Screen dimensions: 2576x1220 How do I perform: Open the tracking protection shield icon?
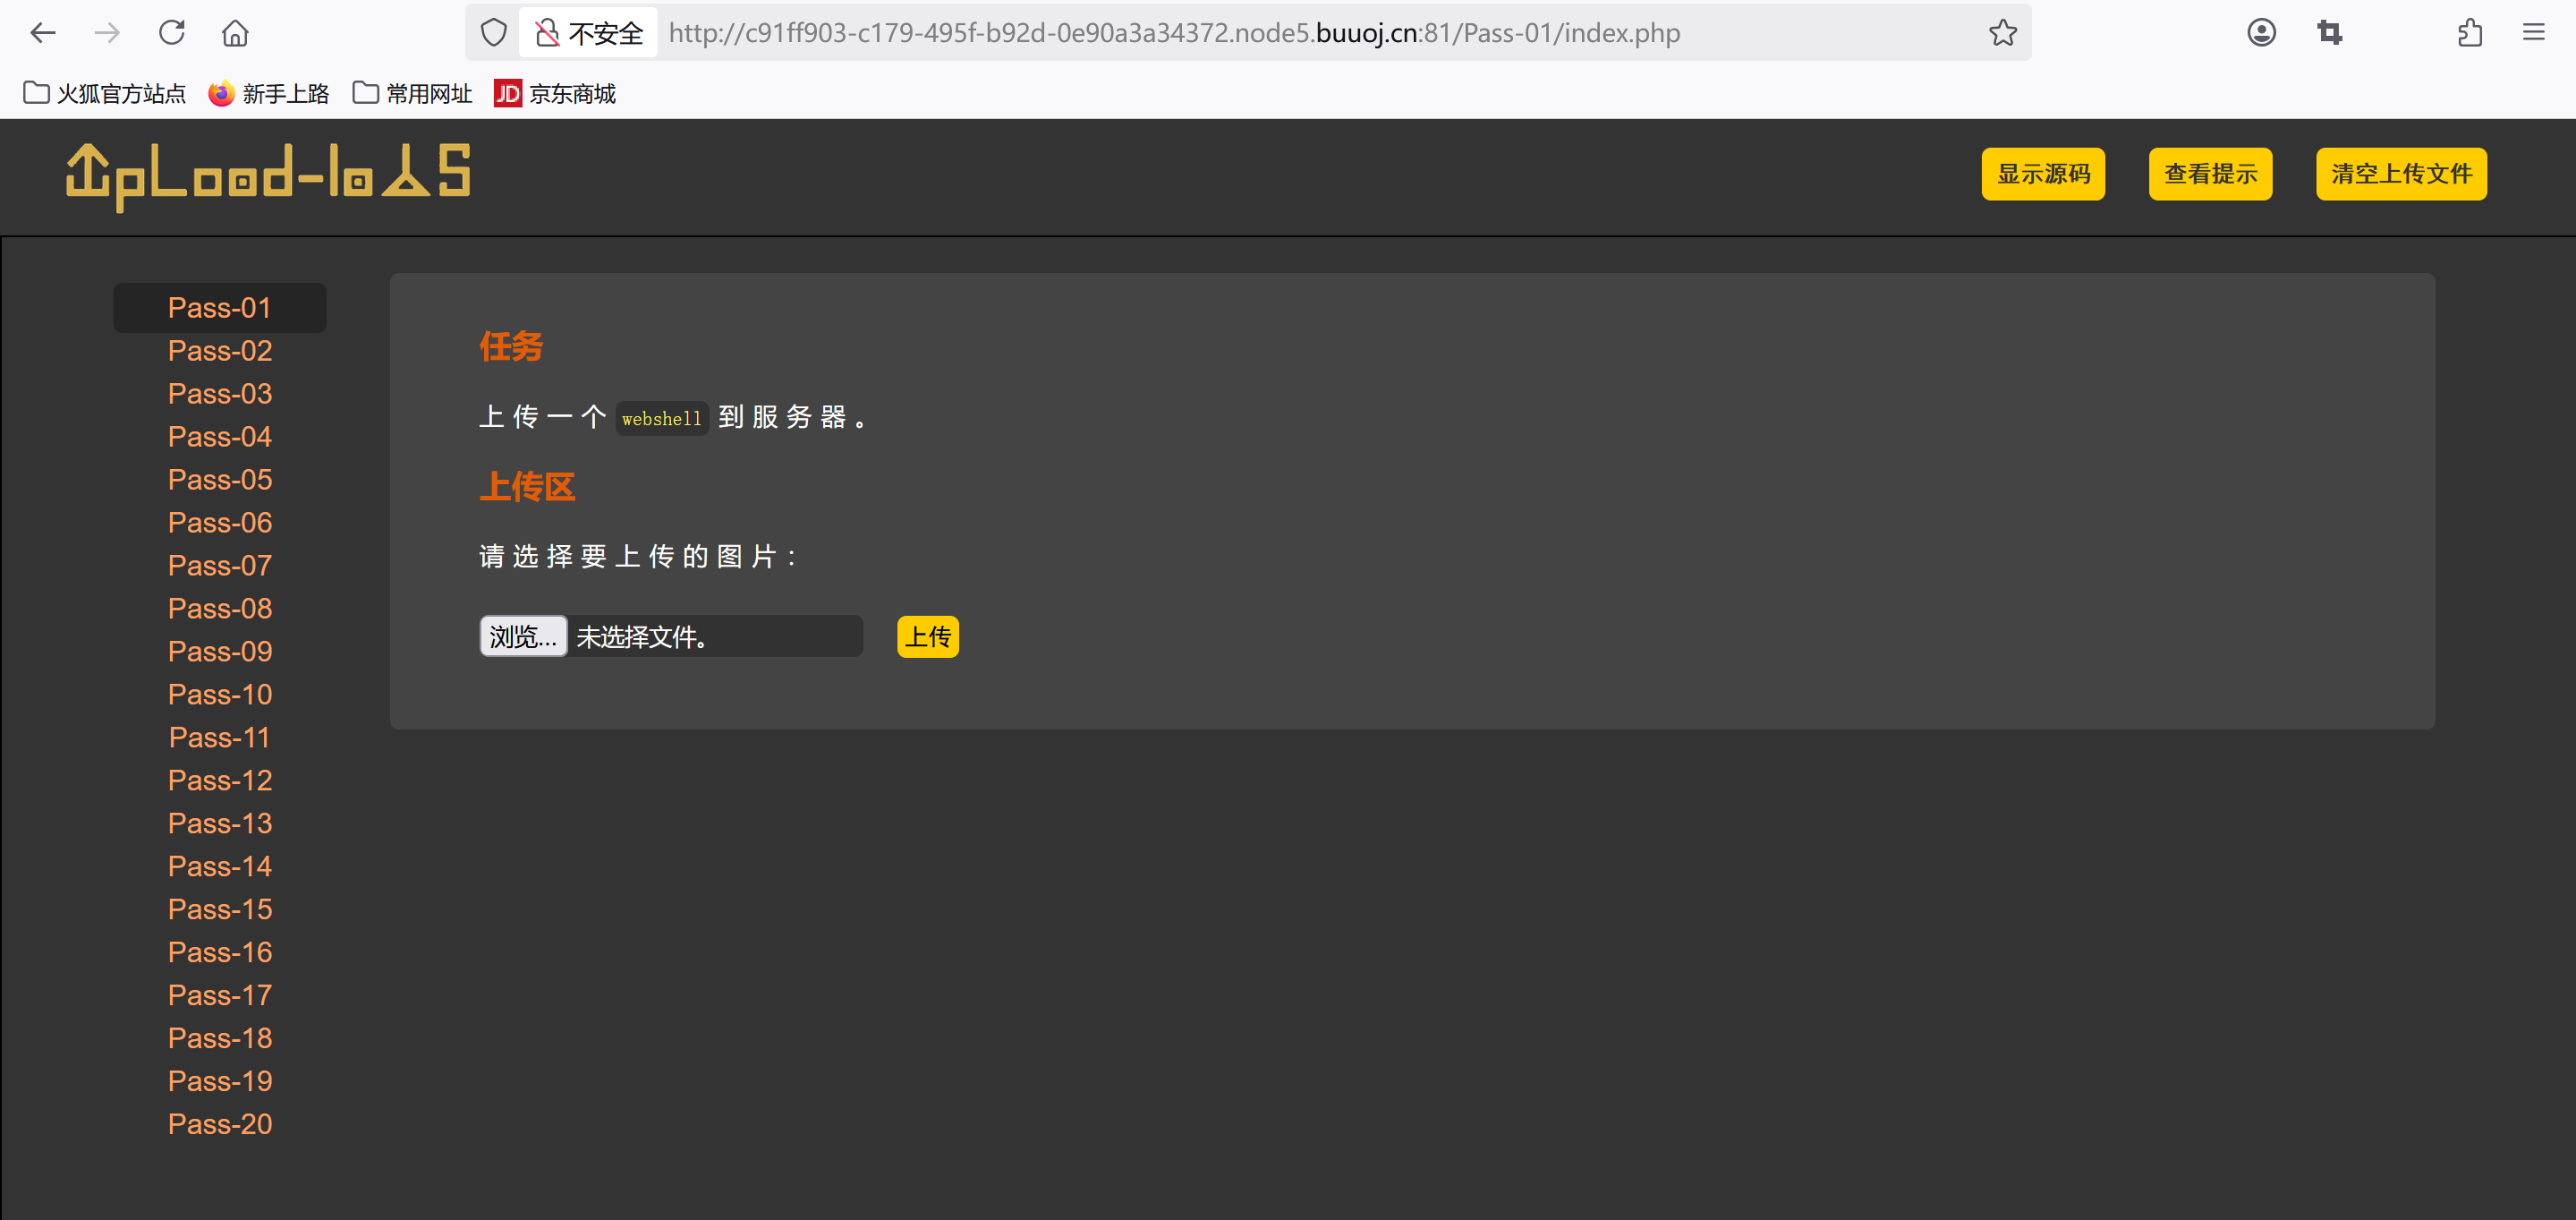(x=494, y=33)
